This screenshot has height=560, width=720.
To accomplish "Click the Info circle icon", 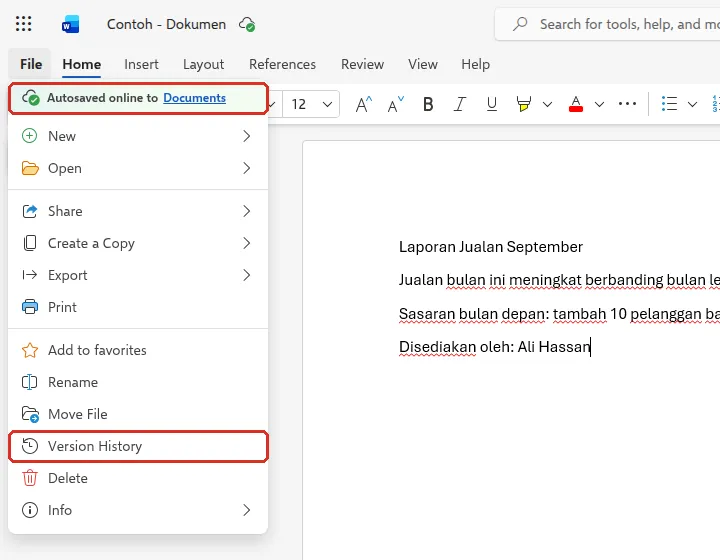I will pyautogui.click(x=30, y=510).
